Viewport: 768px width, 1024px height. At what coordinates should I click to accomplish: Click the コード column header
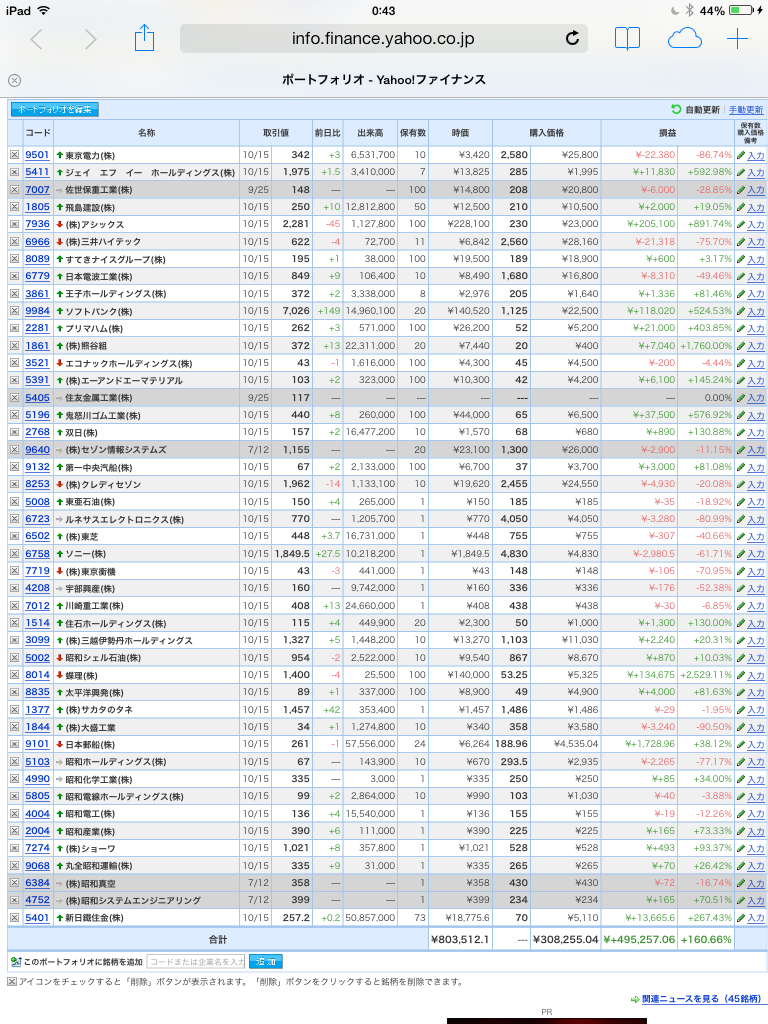tap(37, 133)
